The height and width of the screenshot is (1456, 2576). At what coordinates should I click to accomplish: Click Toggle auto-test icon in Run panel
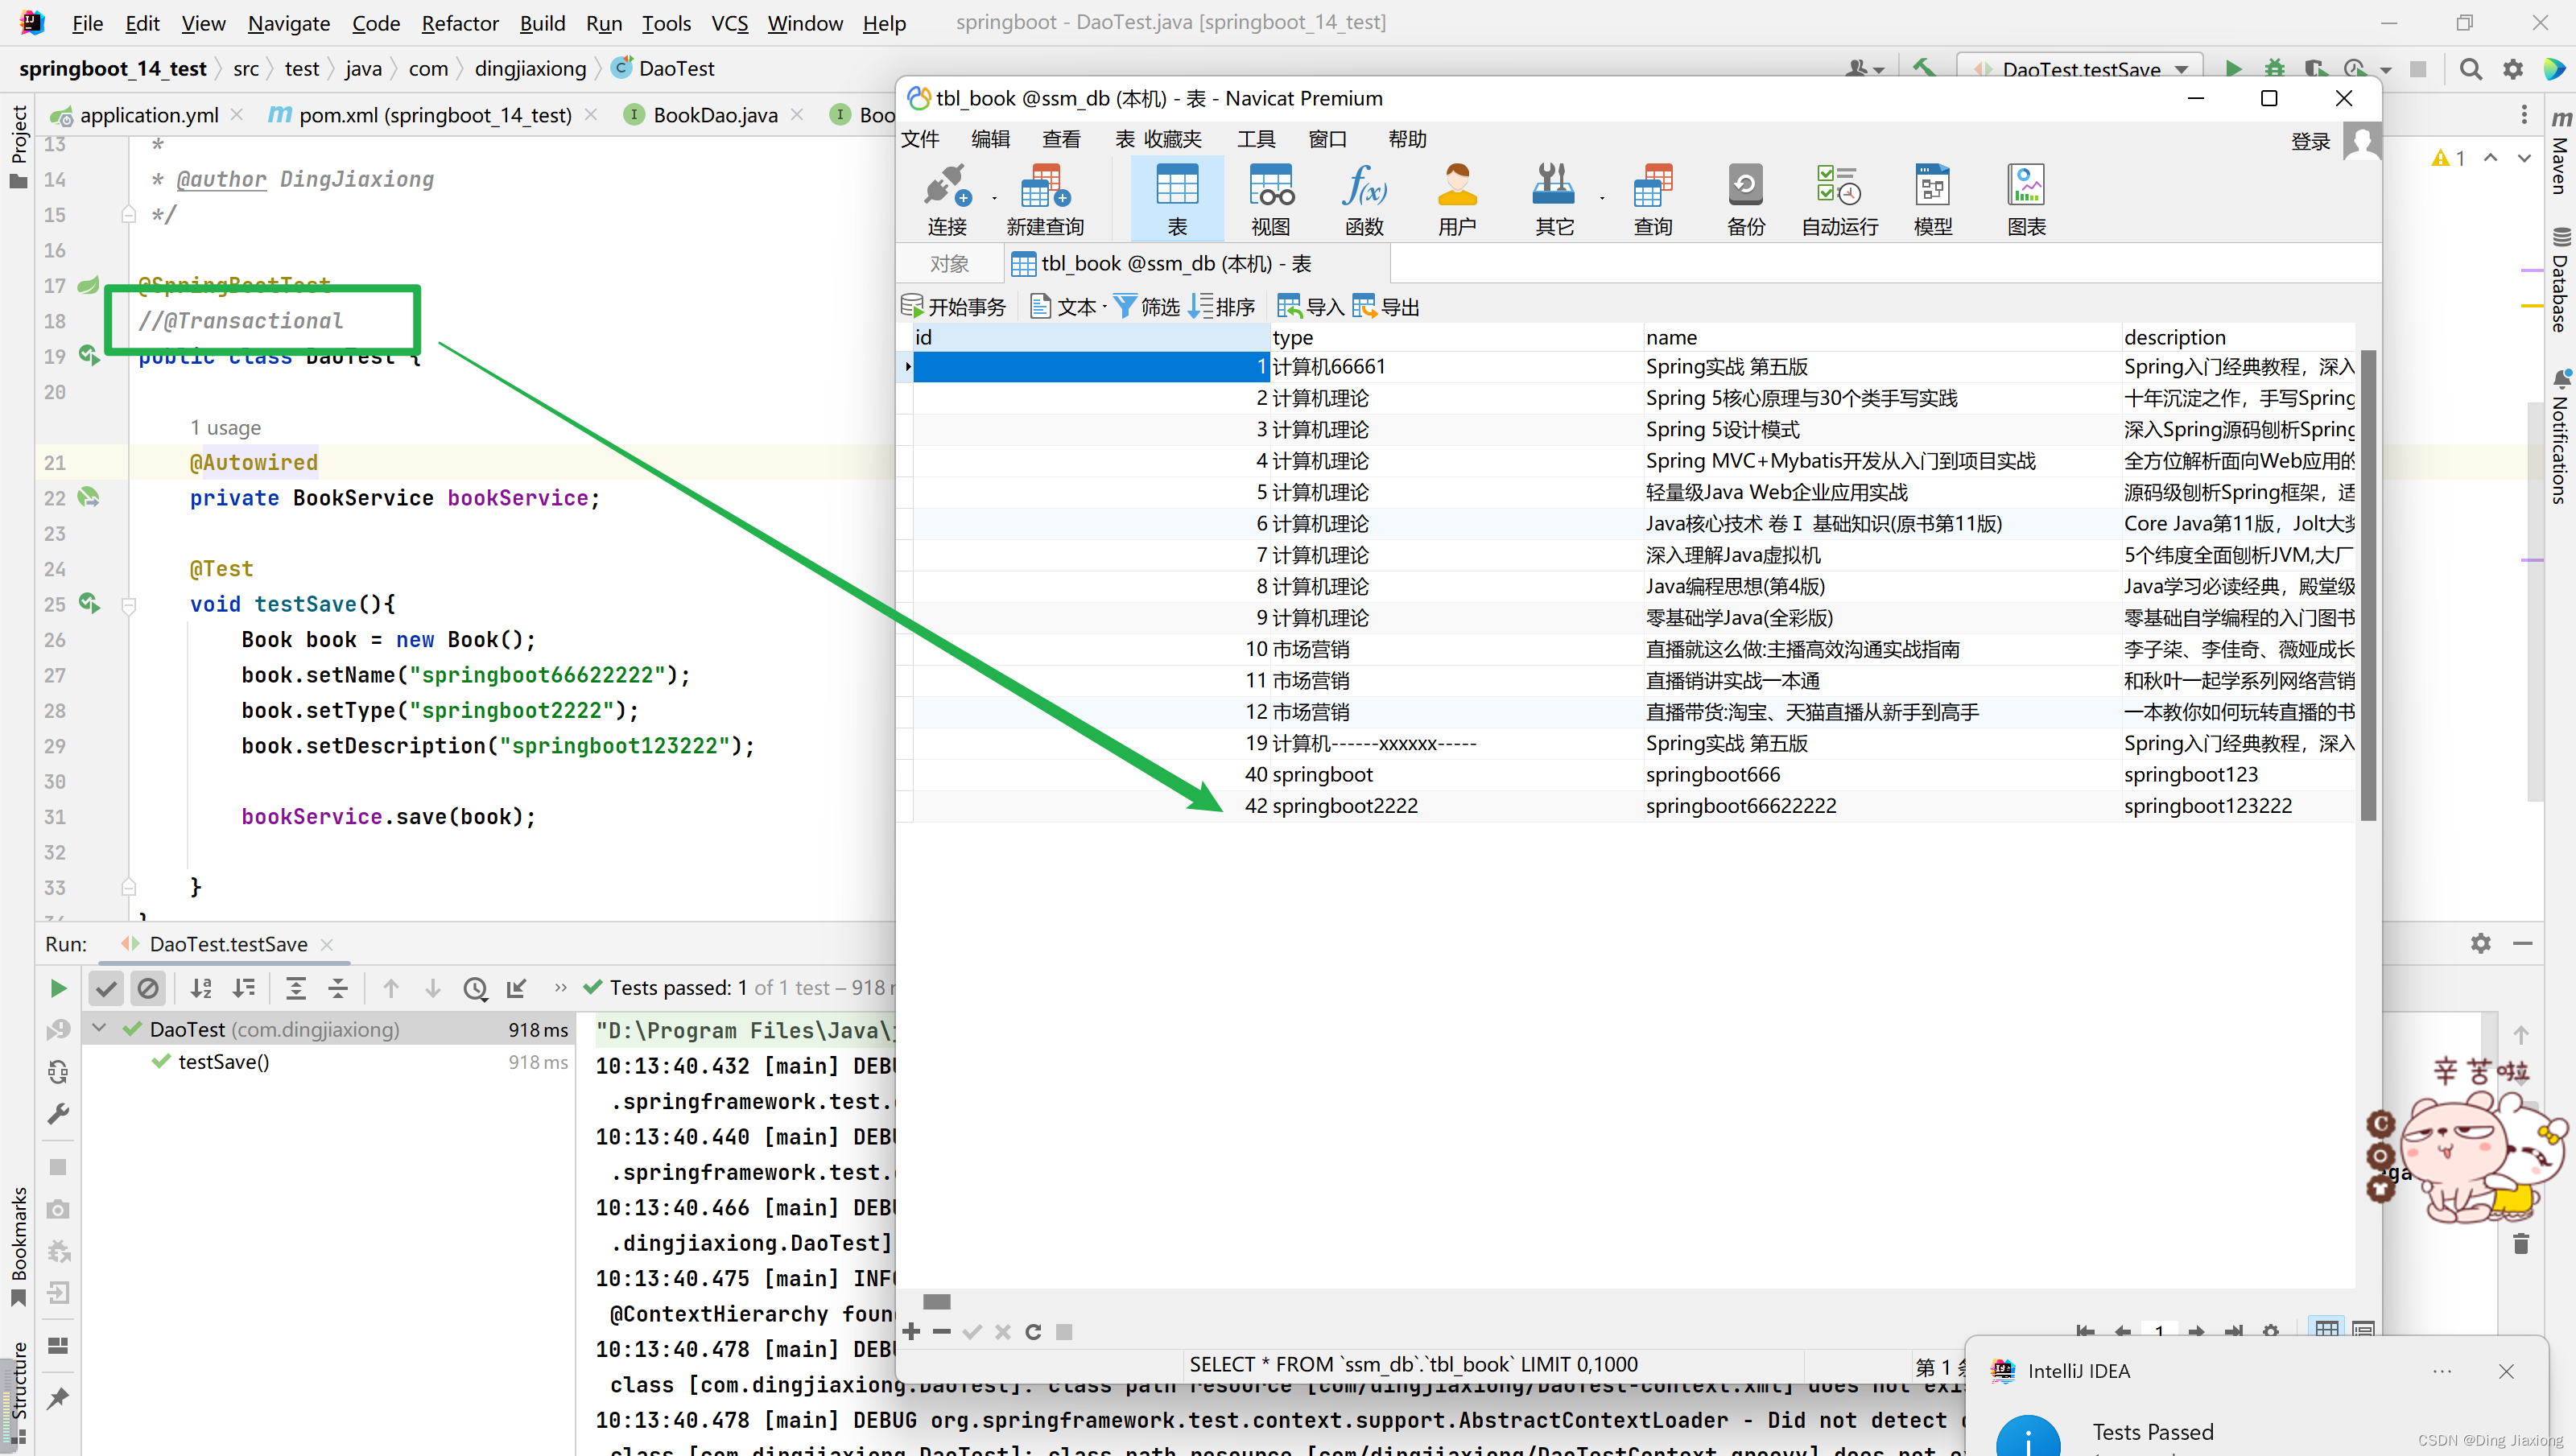click(x=58, y=1072)
